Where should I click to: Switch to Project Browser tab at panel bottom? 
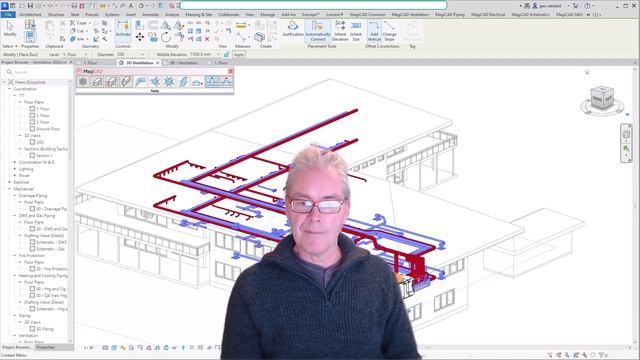(17, 347)
